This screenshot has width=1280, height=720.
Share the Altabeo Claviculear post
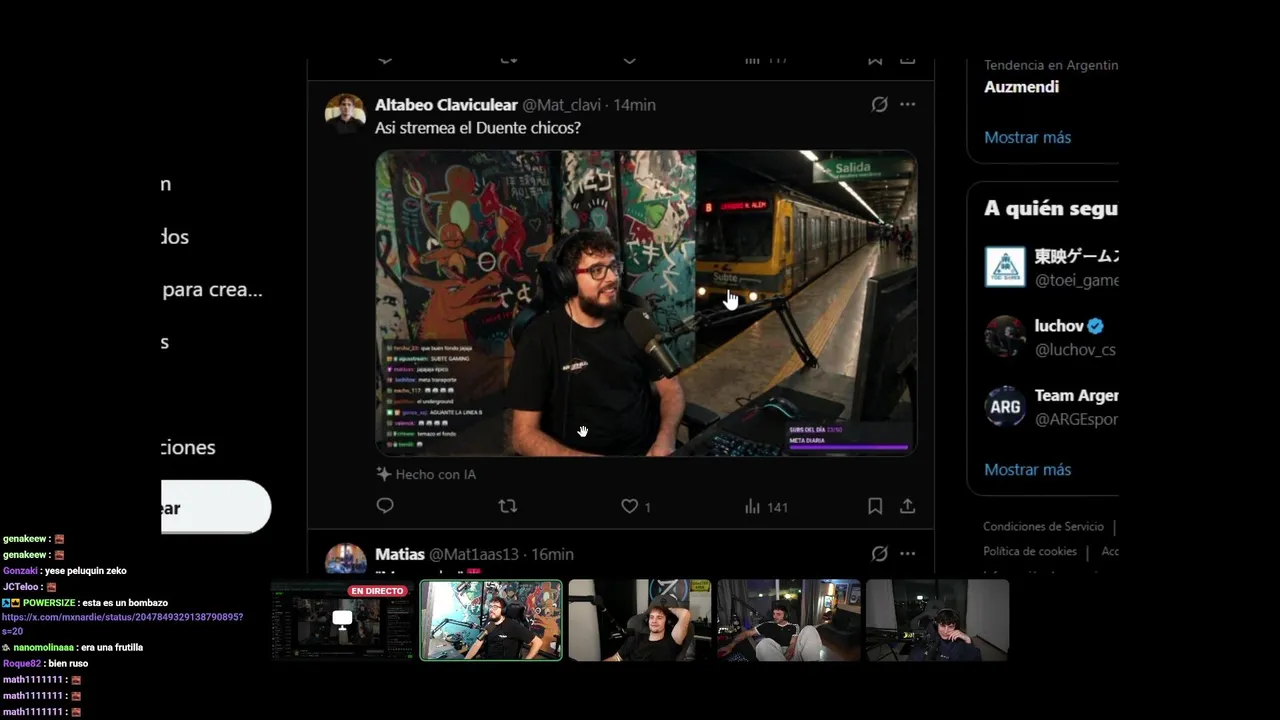click(907, 506)
